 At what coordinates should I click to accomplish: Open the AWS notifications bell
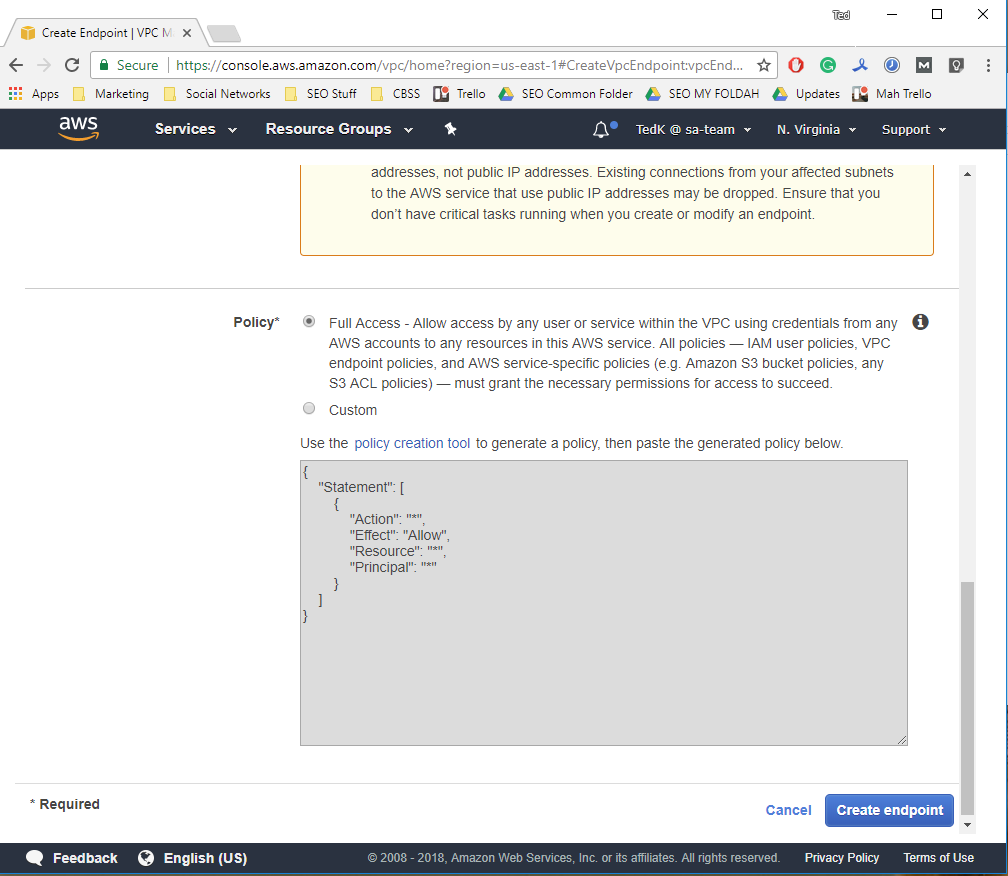pyautogui.click(x=601, y=129)
